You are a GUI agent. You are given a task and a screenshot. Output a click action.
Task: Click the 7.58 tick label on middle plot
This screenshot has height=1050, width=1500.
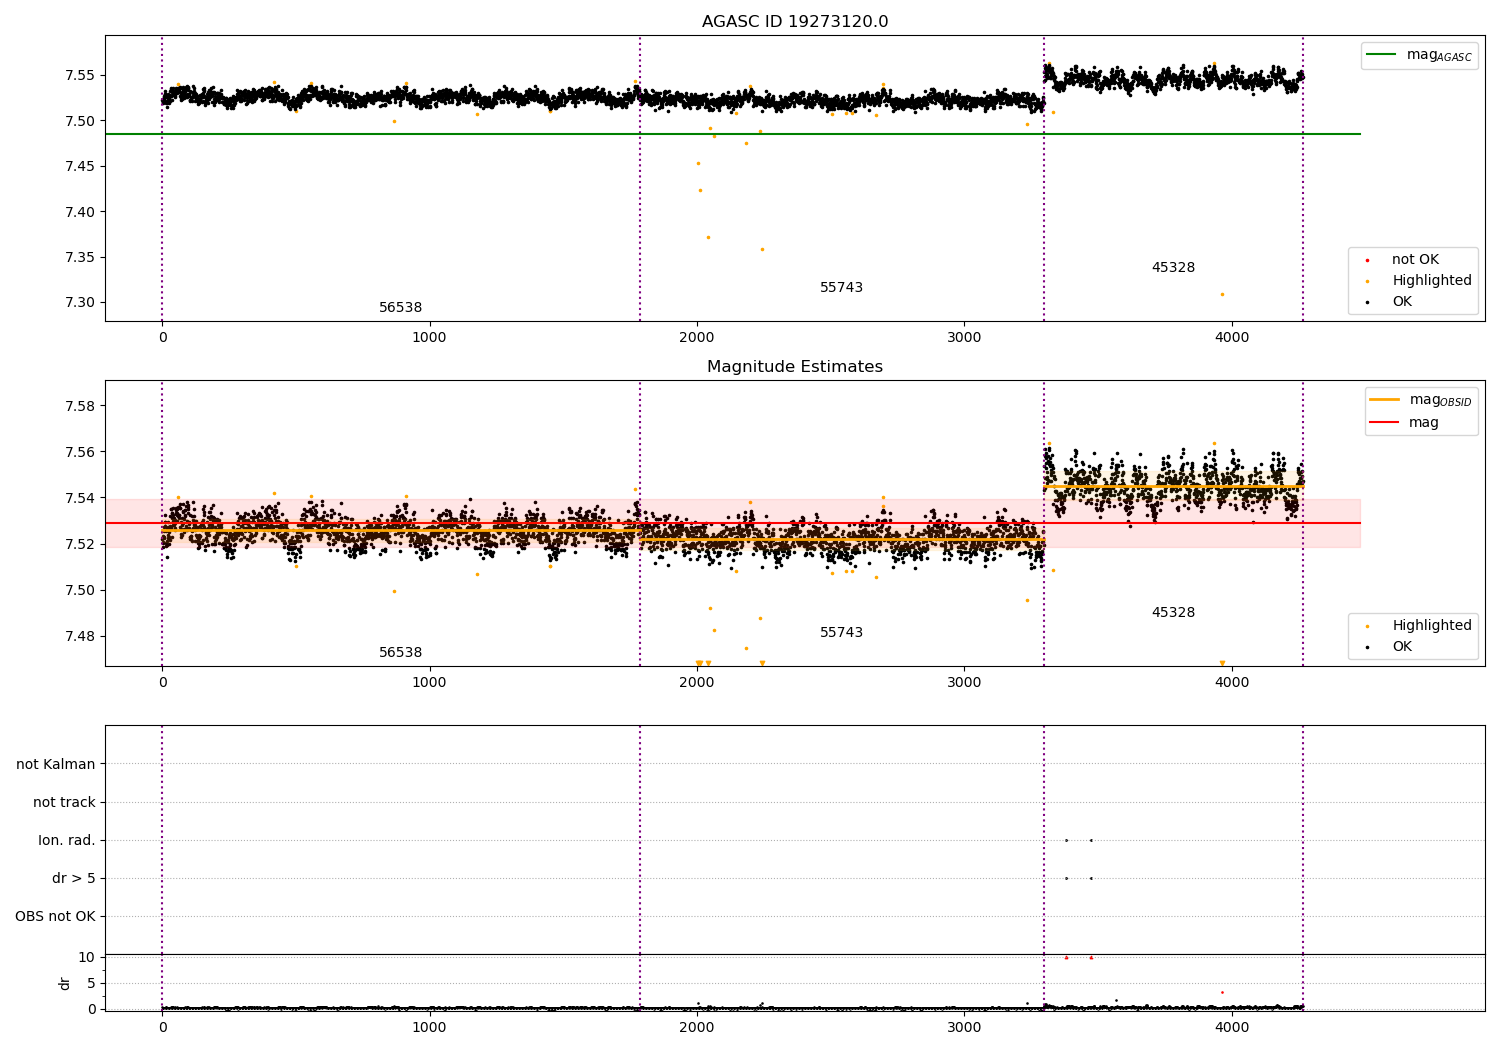(x=80, y=407)
